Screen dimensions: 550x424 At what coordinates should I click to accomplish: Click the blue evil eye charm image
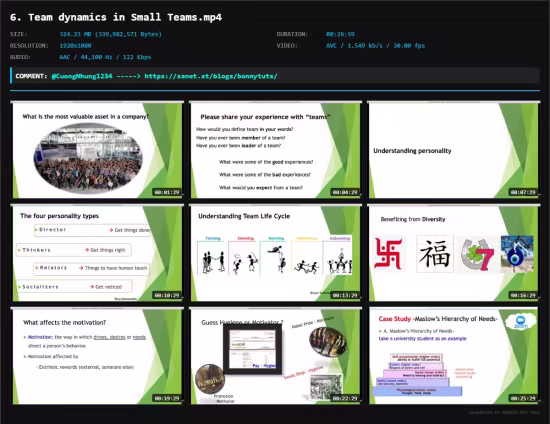517,254
